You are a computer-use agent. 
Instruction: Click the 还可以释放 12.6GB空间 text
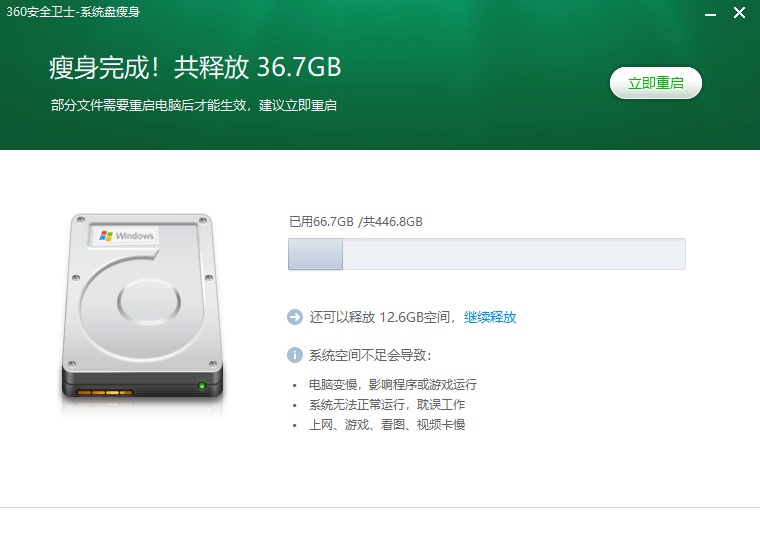click(x=381, y=317)
